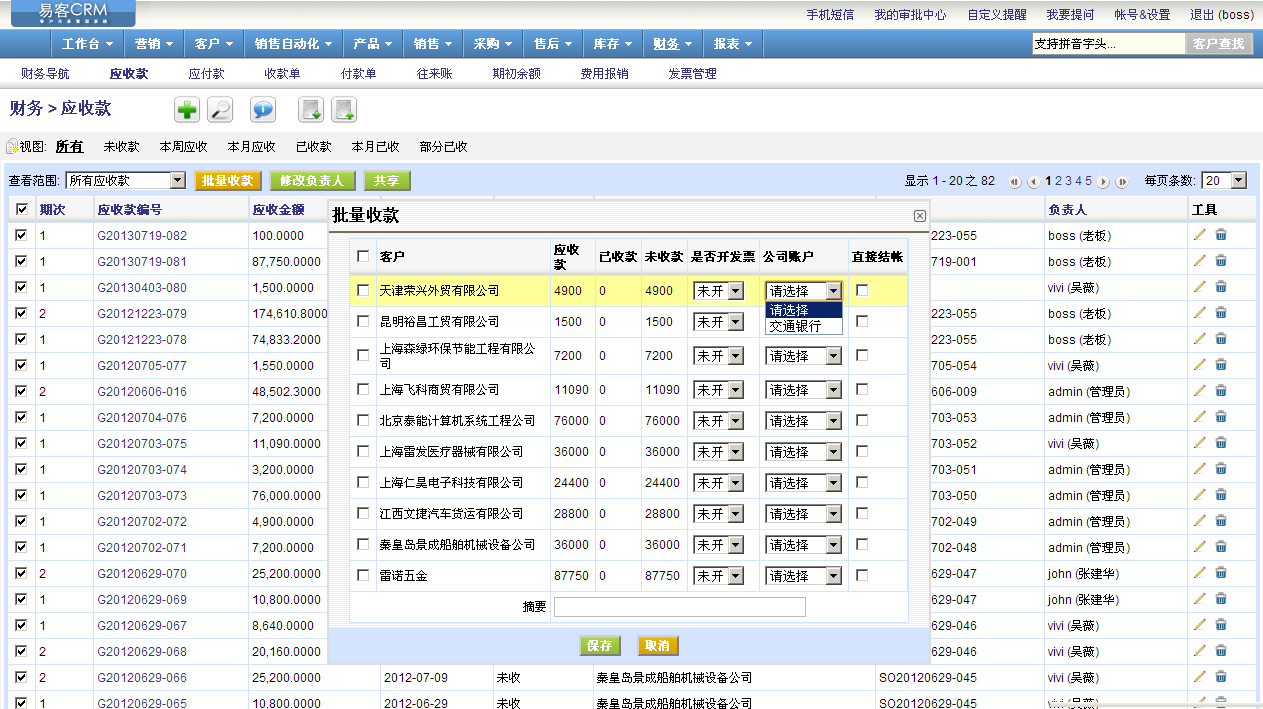Image resolution: width=1263 pixels, height=709 pixels.
Task: Click pencil edit icon for G20130719-082 row
Action: click(1200, 235)
